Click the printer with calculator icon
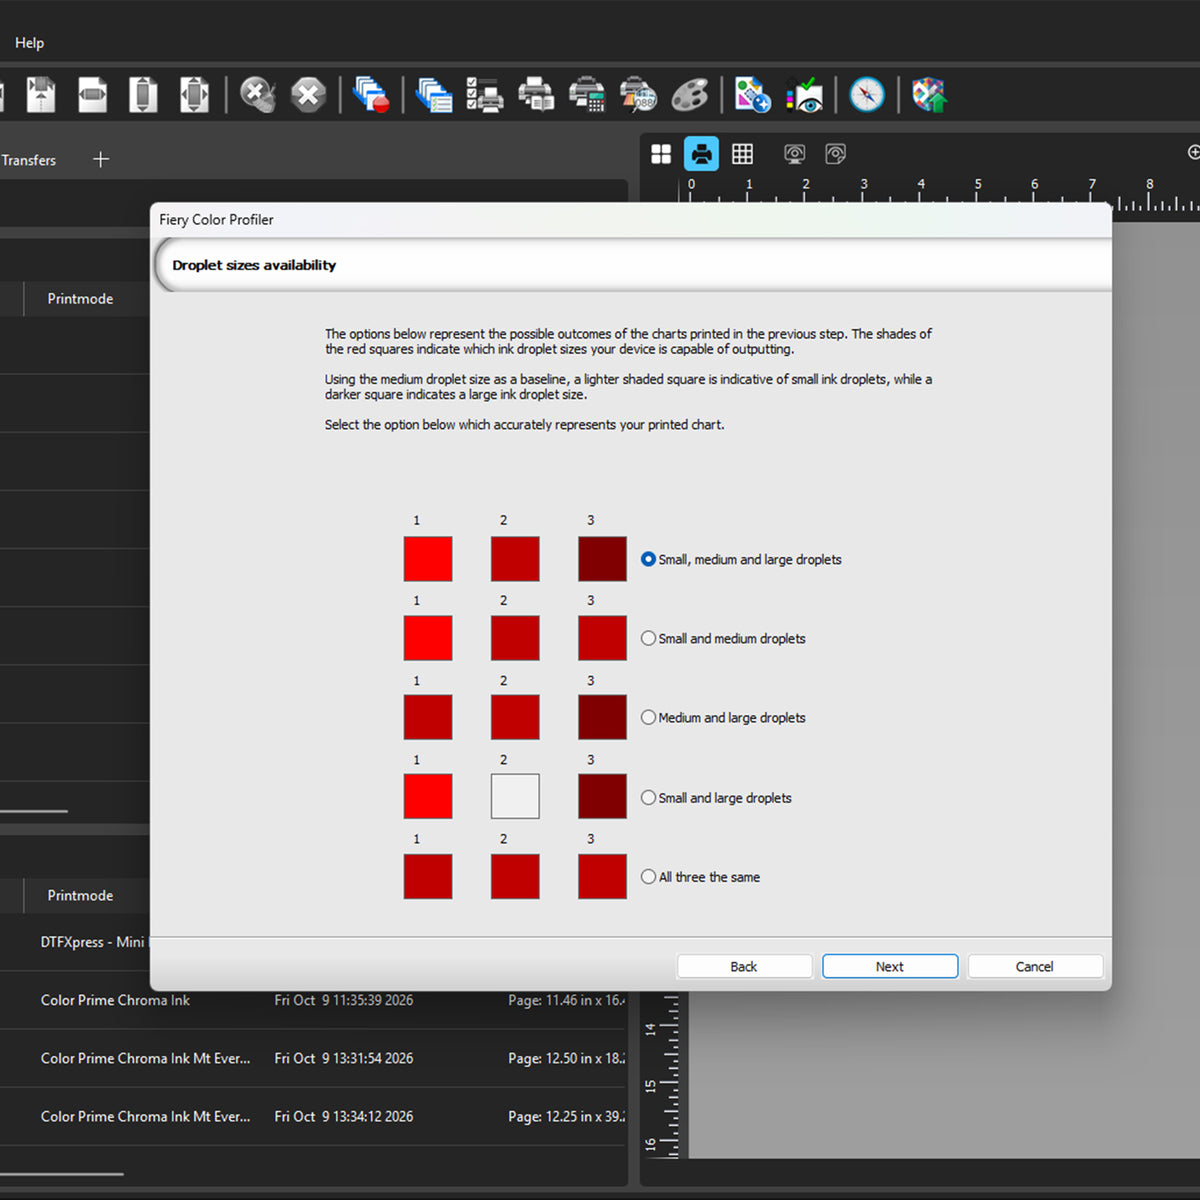 click(x=587, y=95)
